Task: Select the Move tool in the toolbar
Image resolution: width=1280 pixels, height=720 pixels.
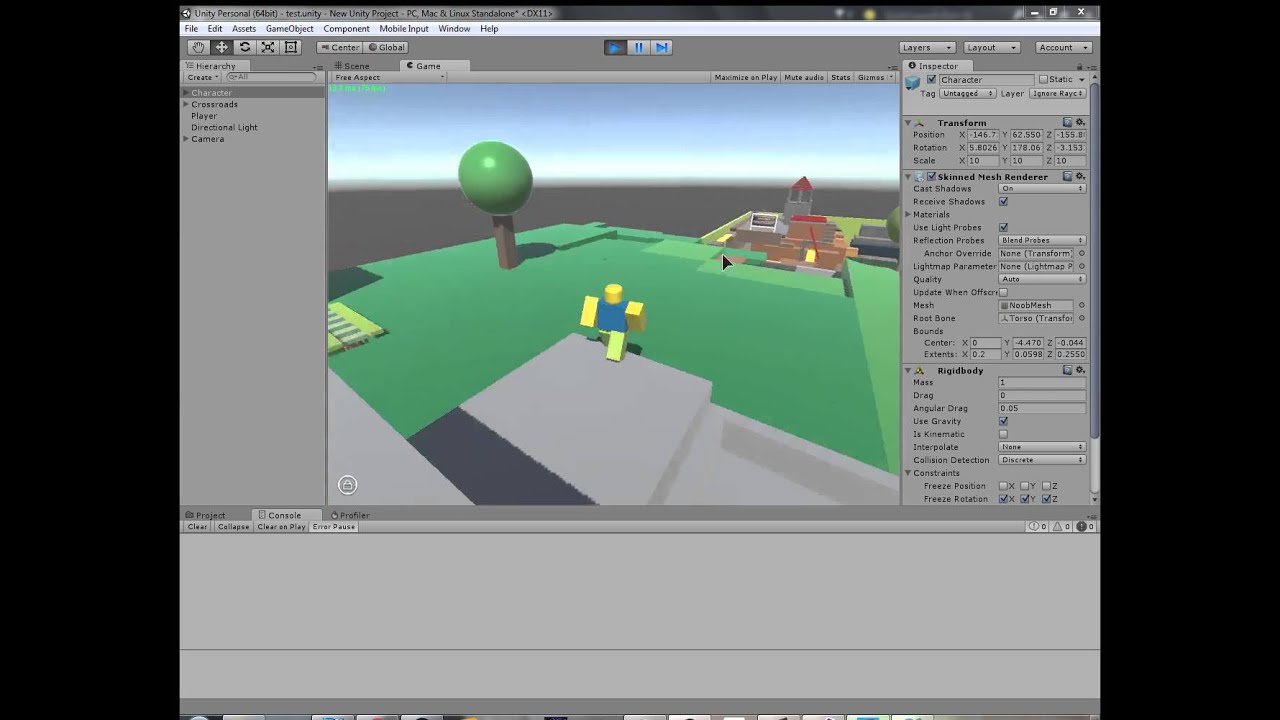Action: (221, 47)
